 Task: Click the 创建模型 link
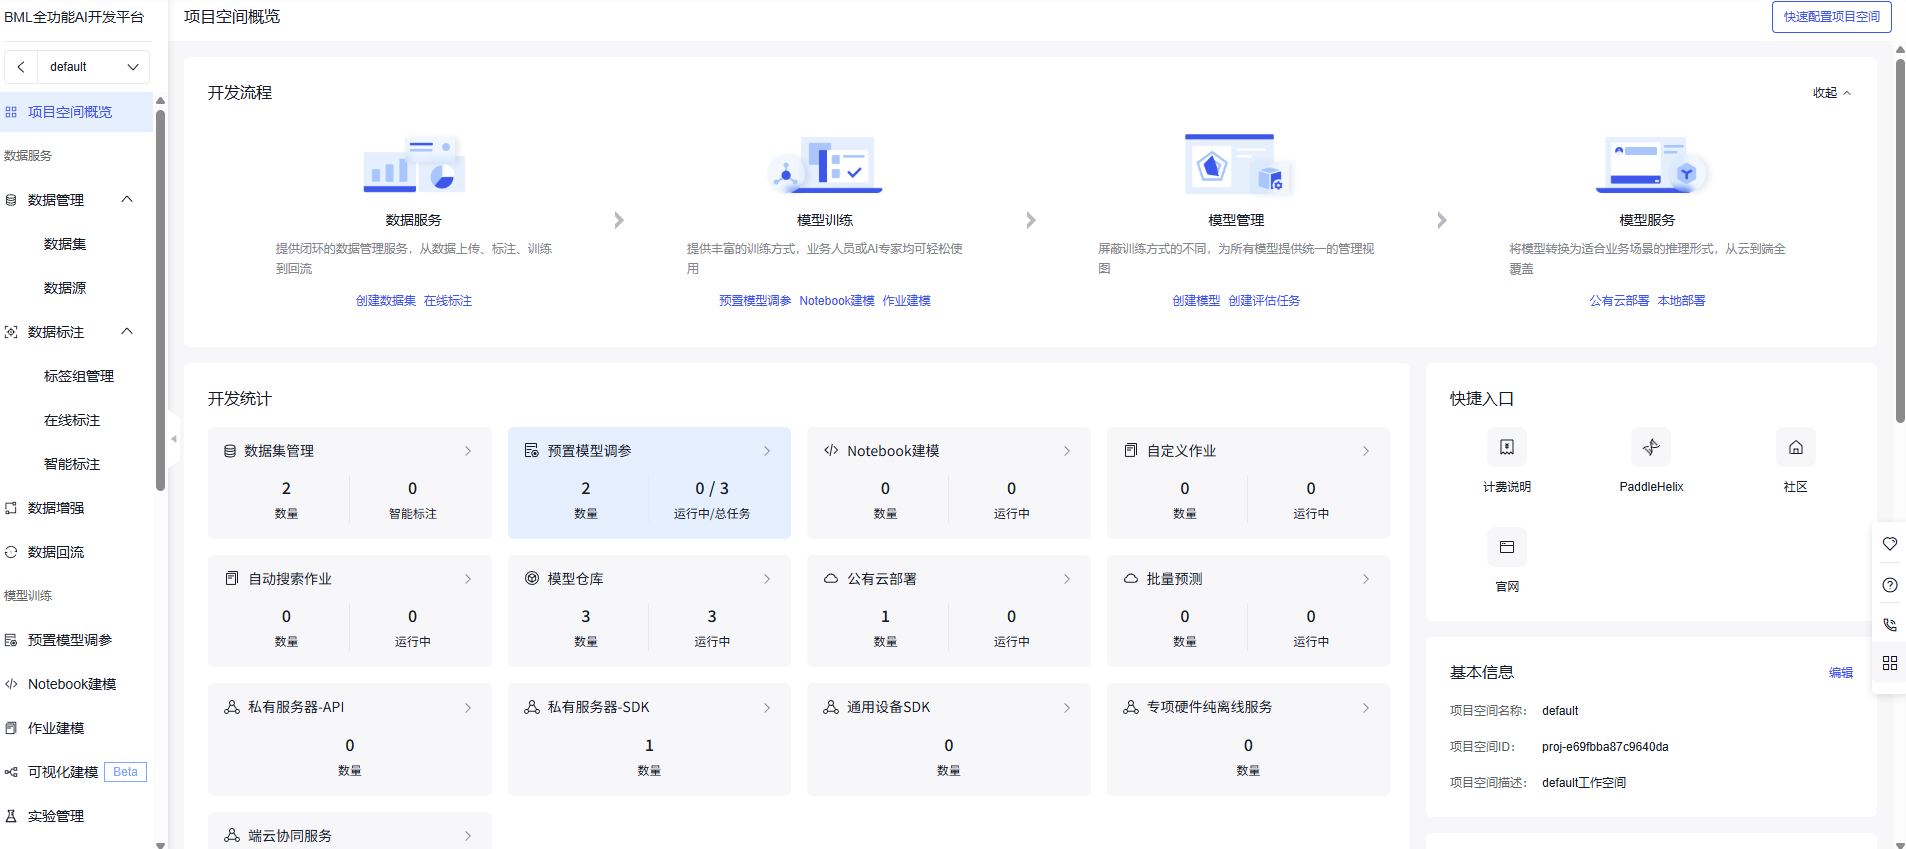(x=1196, y=301)
